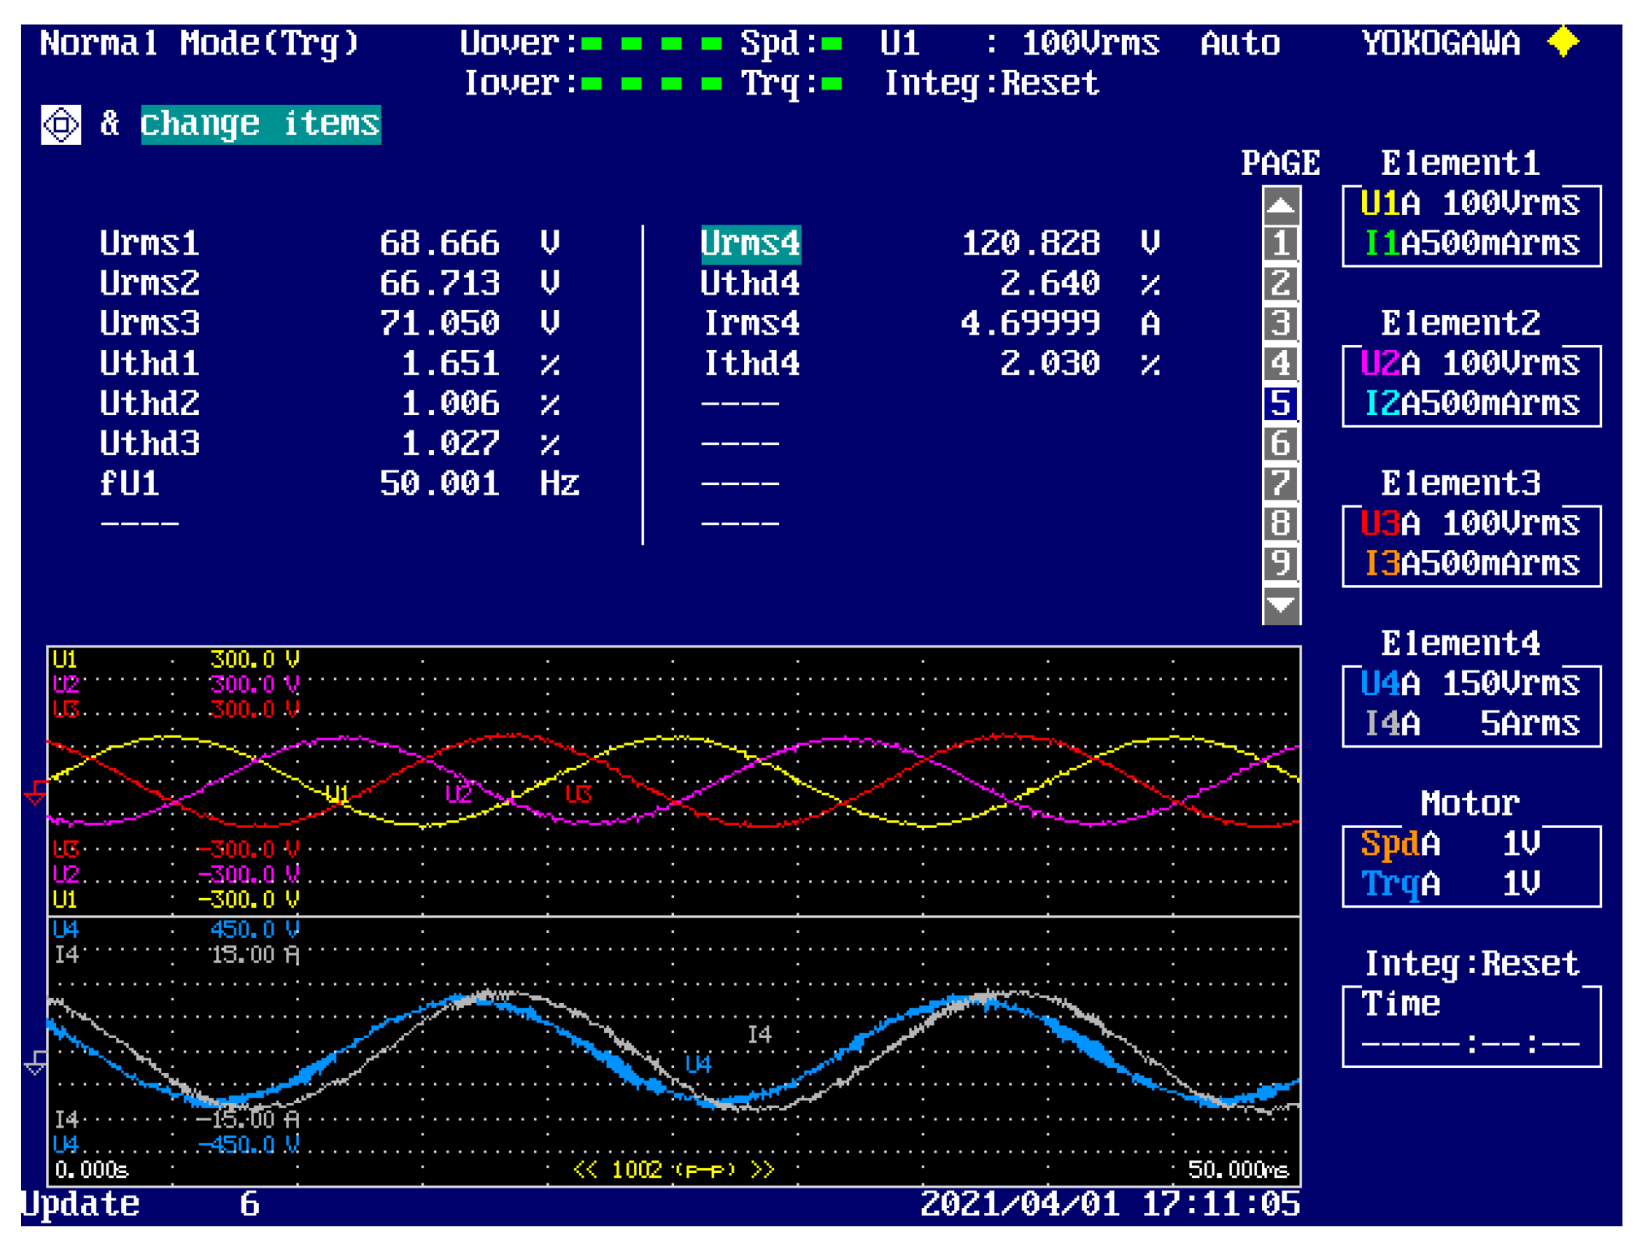
Task: Click the Uthd4 item label
Action: pyautogui.click(x=750, y=284)
